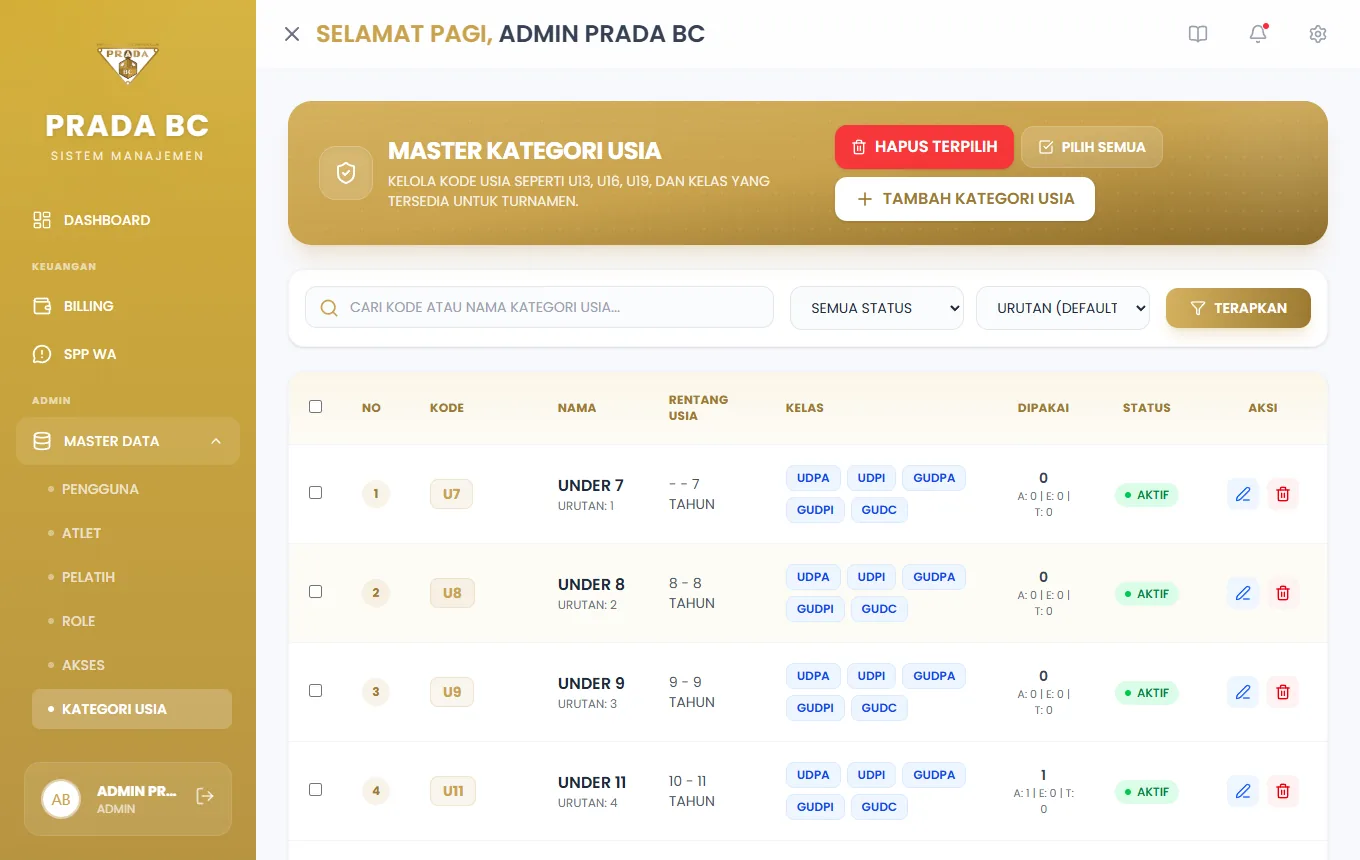1360x860 pixels.
Task: Close the sidebar with the X icon
Action: tap(292, 34)
